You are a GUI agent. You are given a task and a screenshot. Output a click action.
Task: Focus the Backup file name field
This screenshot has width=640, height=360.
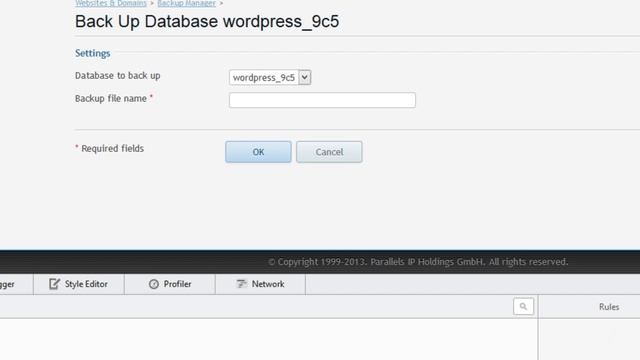(x=322, y=100)
